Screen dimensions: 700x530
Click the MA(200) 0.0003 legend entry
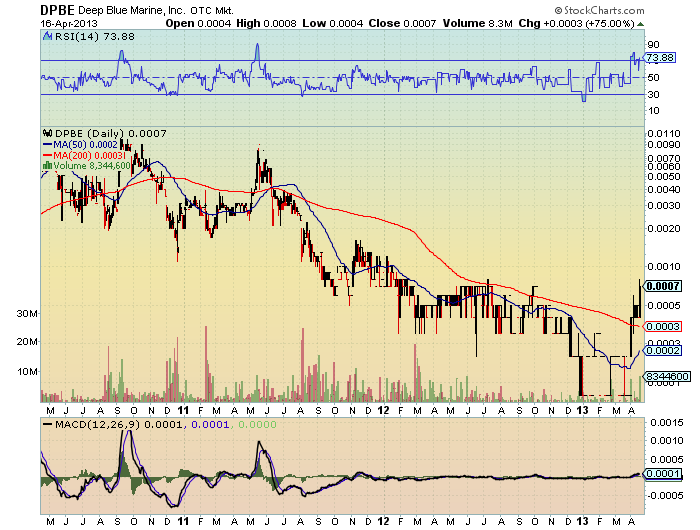[x=84, y=155]
